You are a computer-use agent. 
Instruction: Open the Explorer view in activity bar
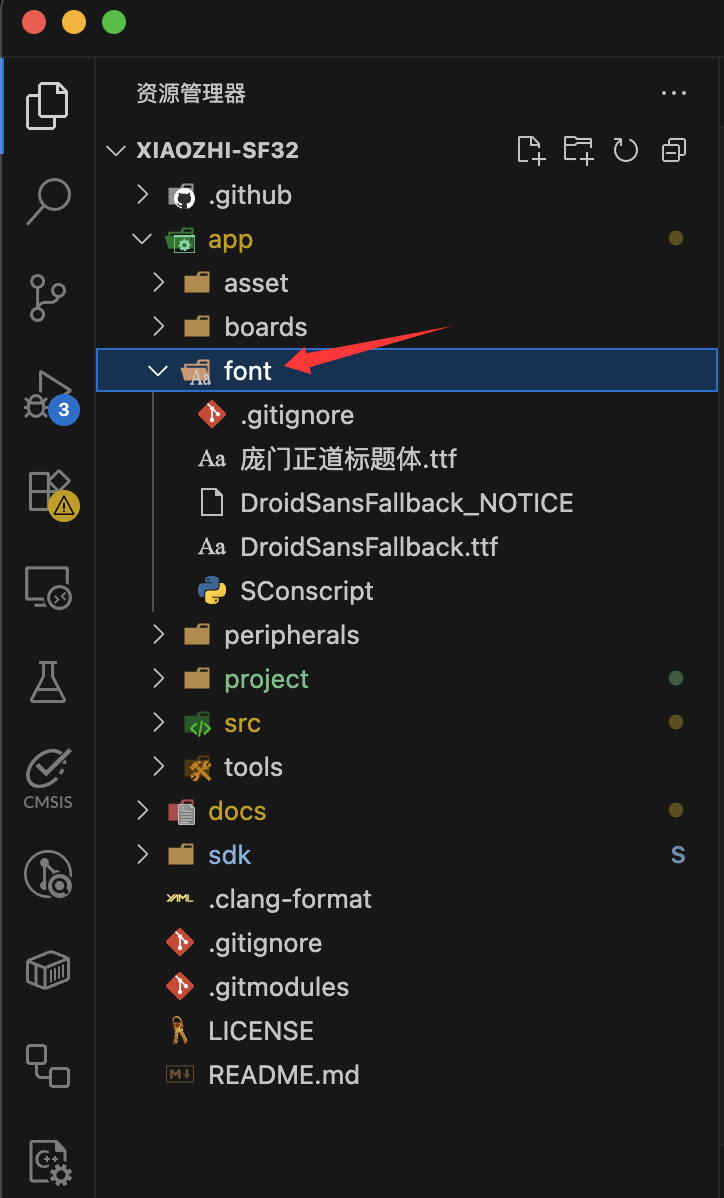(x=47, y=105)
